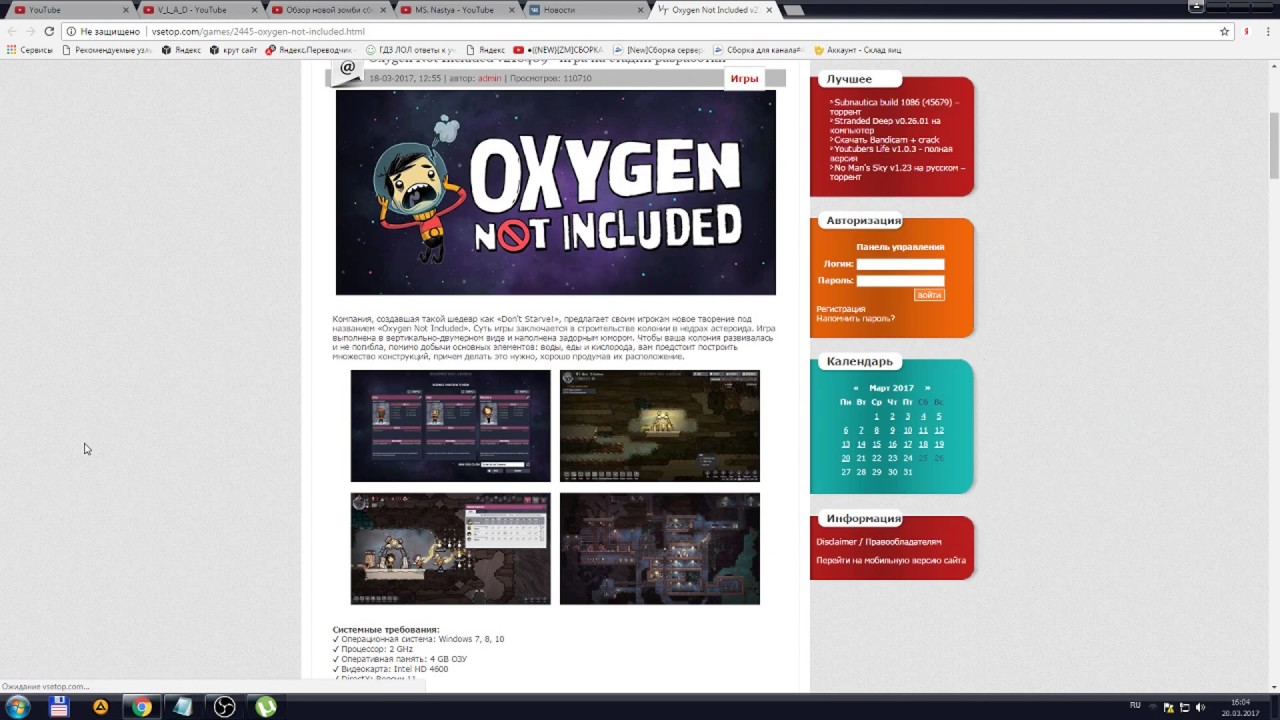The height and width of the screenshot is (720, 1280).
Task: Close the 'MS. Nastya - YouTube' tab
Action: click(510, 10)
